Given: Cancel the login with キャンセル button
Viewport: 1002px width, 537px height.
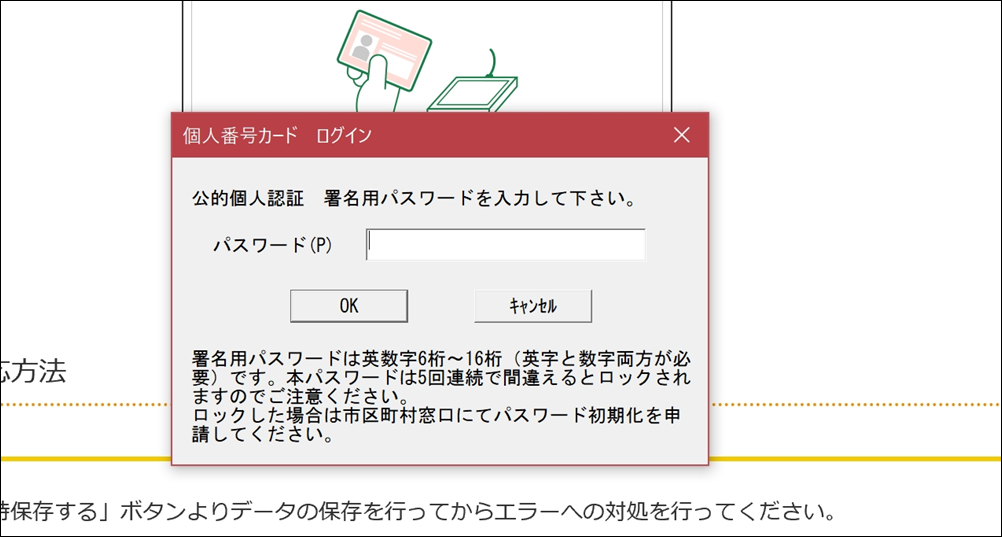Looking at the screenshot, I should coord(533,306).
